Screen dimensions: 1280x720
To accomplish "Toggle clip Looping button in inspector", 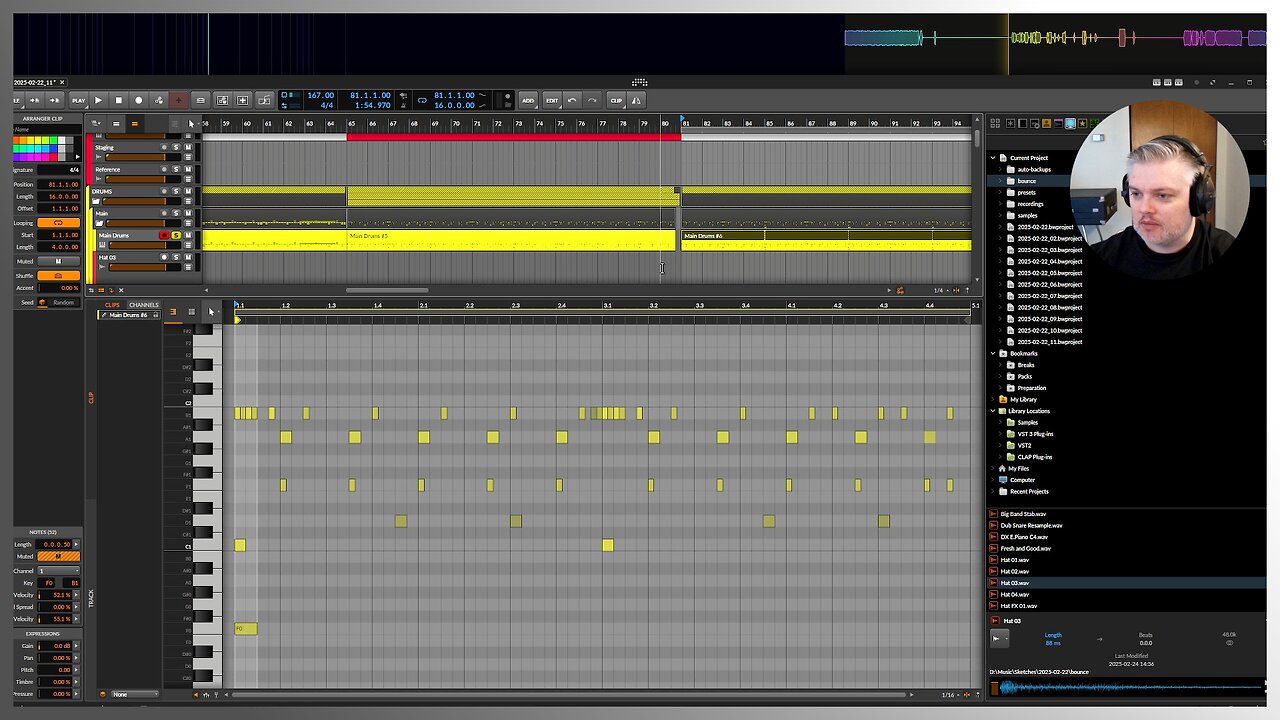I will [58, 222].
